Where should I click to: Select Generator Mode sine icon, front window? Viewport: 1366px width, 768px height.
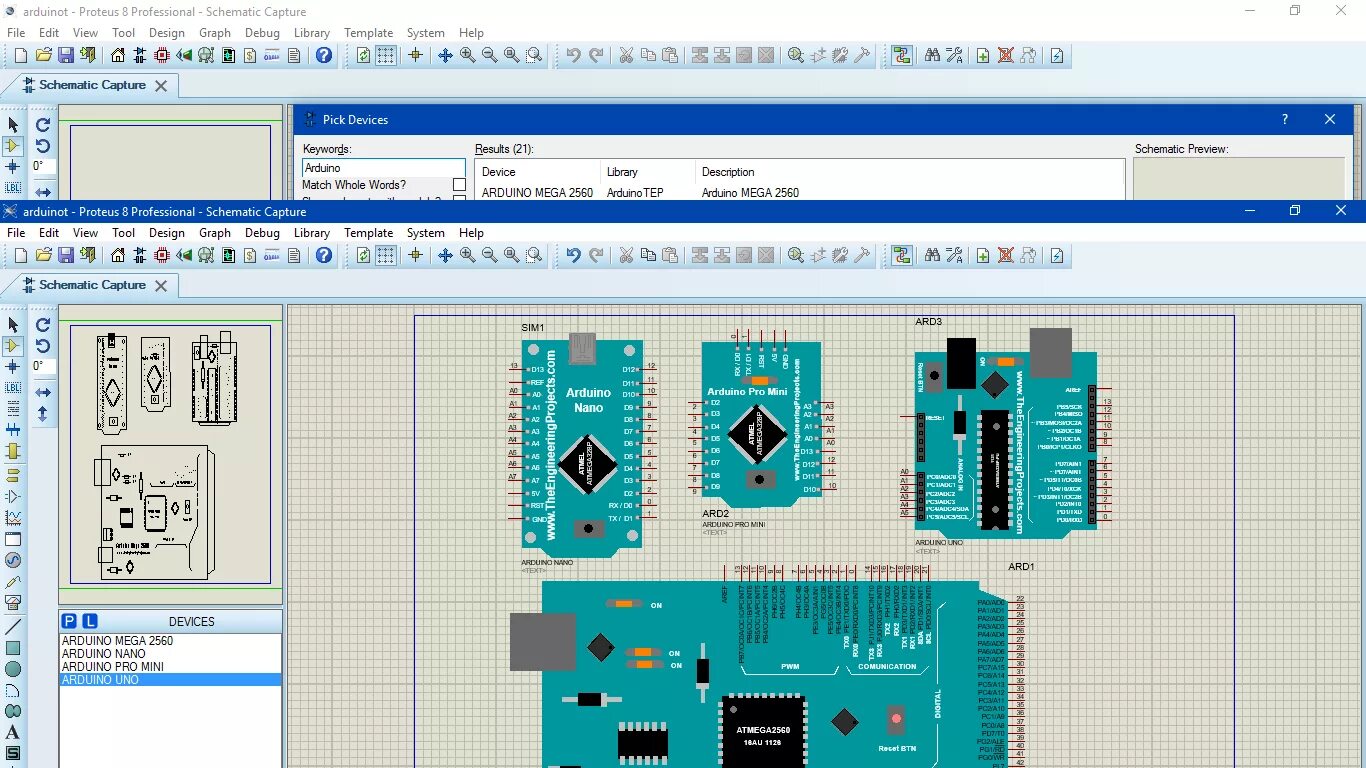[13, 561]
